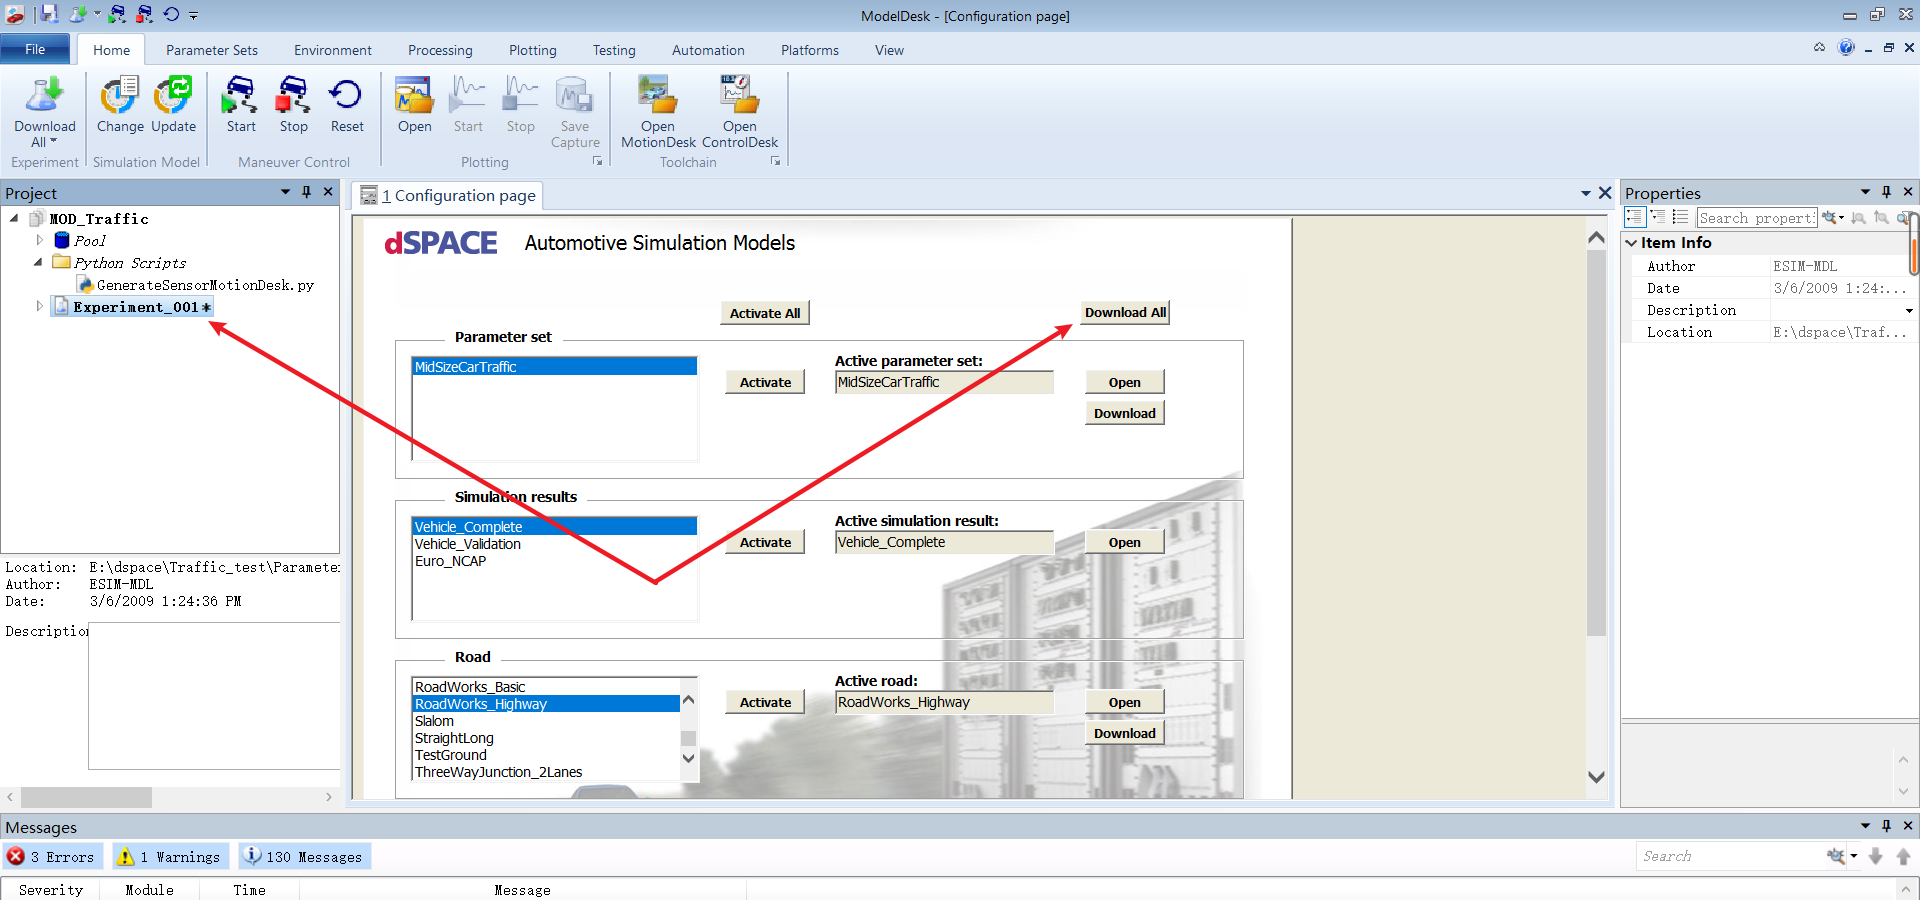The height and width of the screenshot is (900, 1920).
Task: Select categorized view in Properties toolbar
Action: pos(1634,217)
